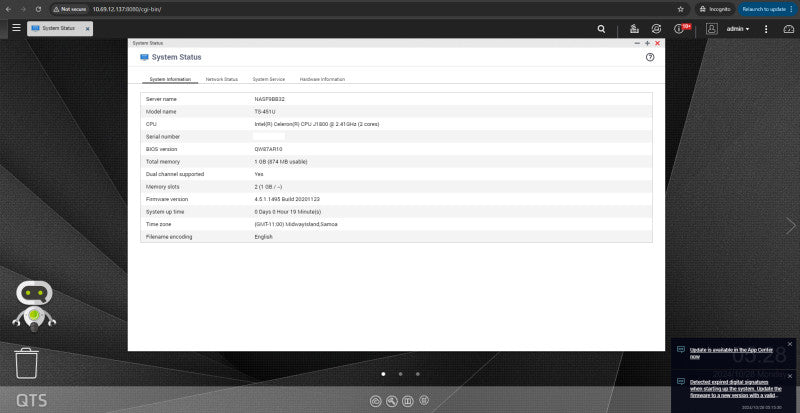The height and width of the screenshot is (413, 800).
Task: Select the second desktop page dot
Action: tap(401, 374)
